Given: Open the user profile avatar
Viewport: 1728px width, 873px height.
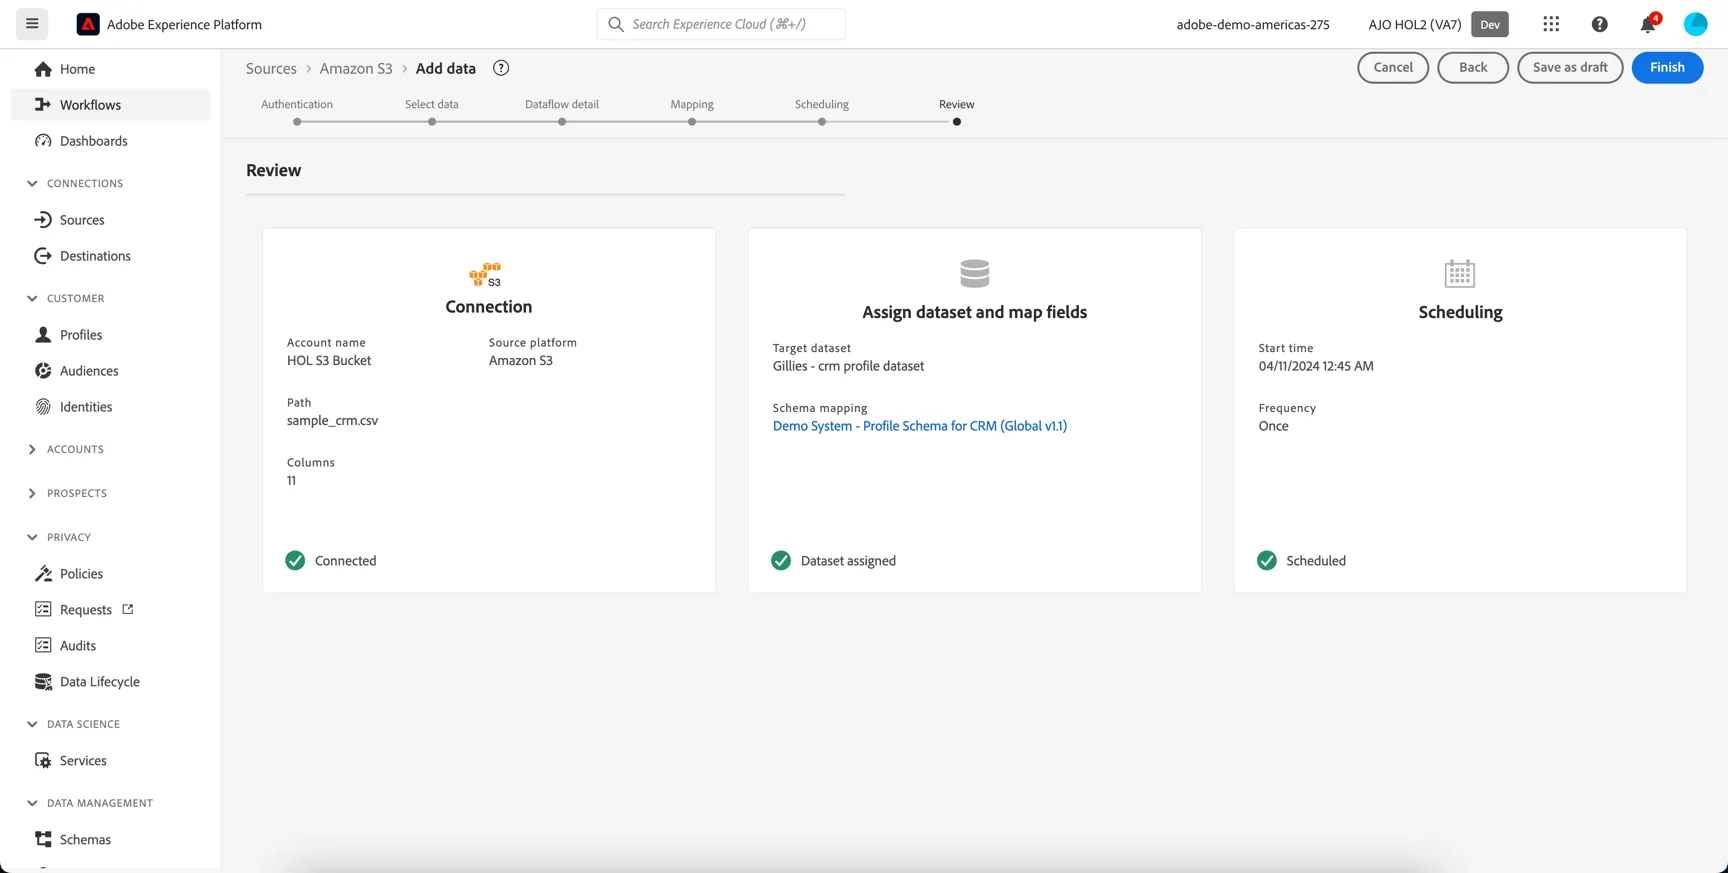Looking at the screenshot, I should pos(1695,24).
